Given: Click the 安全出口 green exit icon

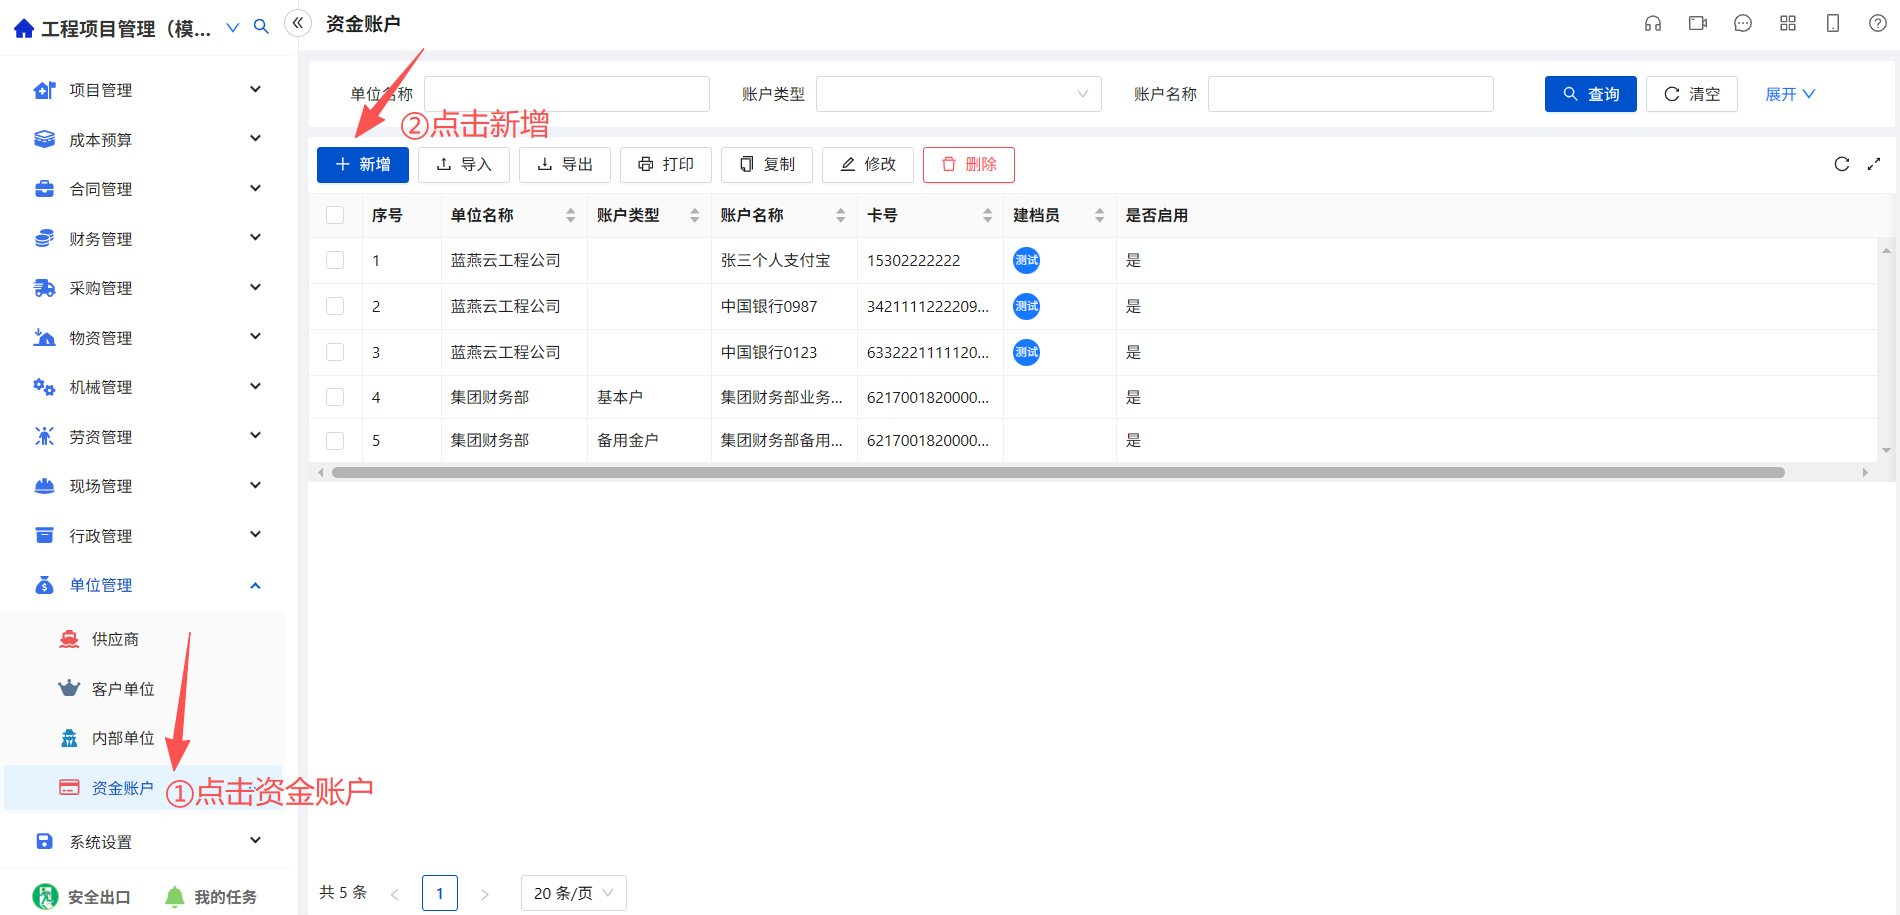Looking at the screenshot, I should (x=45, y=896).
